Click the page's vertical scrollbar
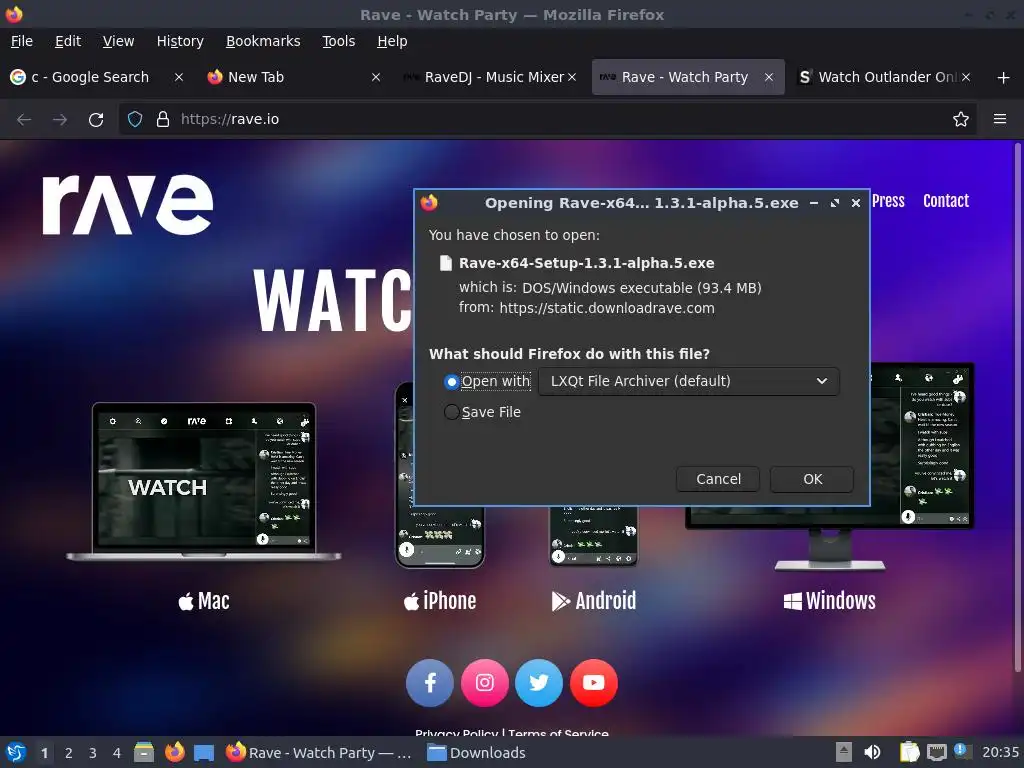 coord(1017,408)
